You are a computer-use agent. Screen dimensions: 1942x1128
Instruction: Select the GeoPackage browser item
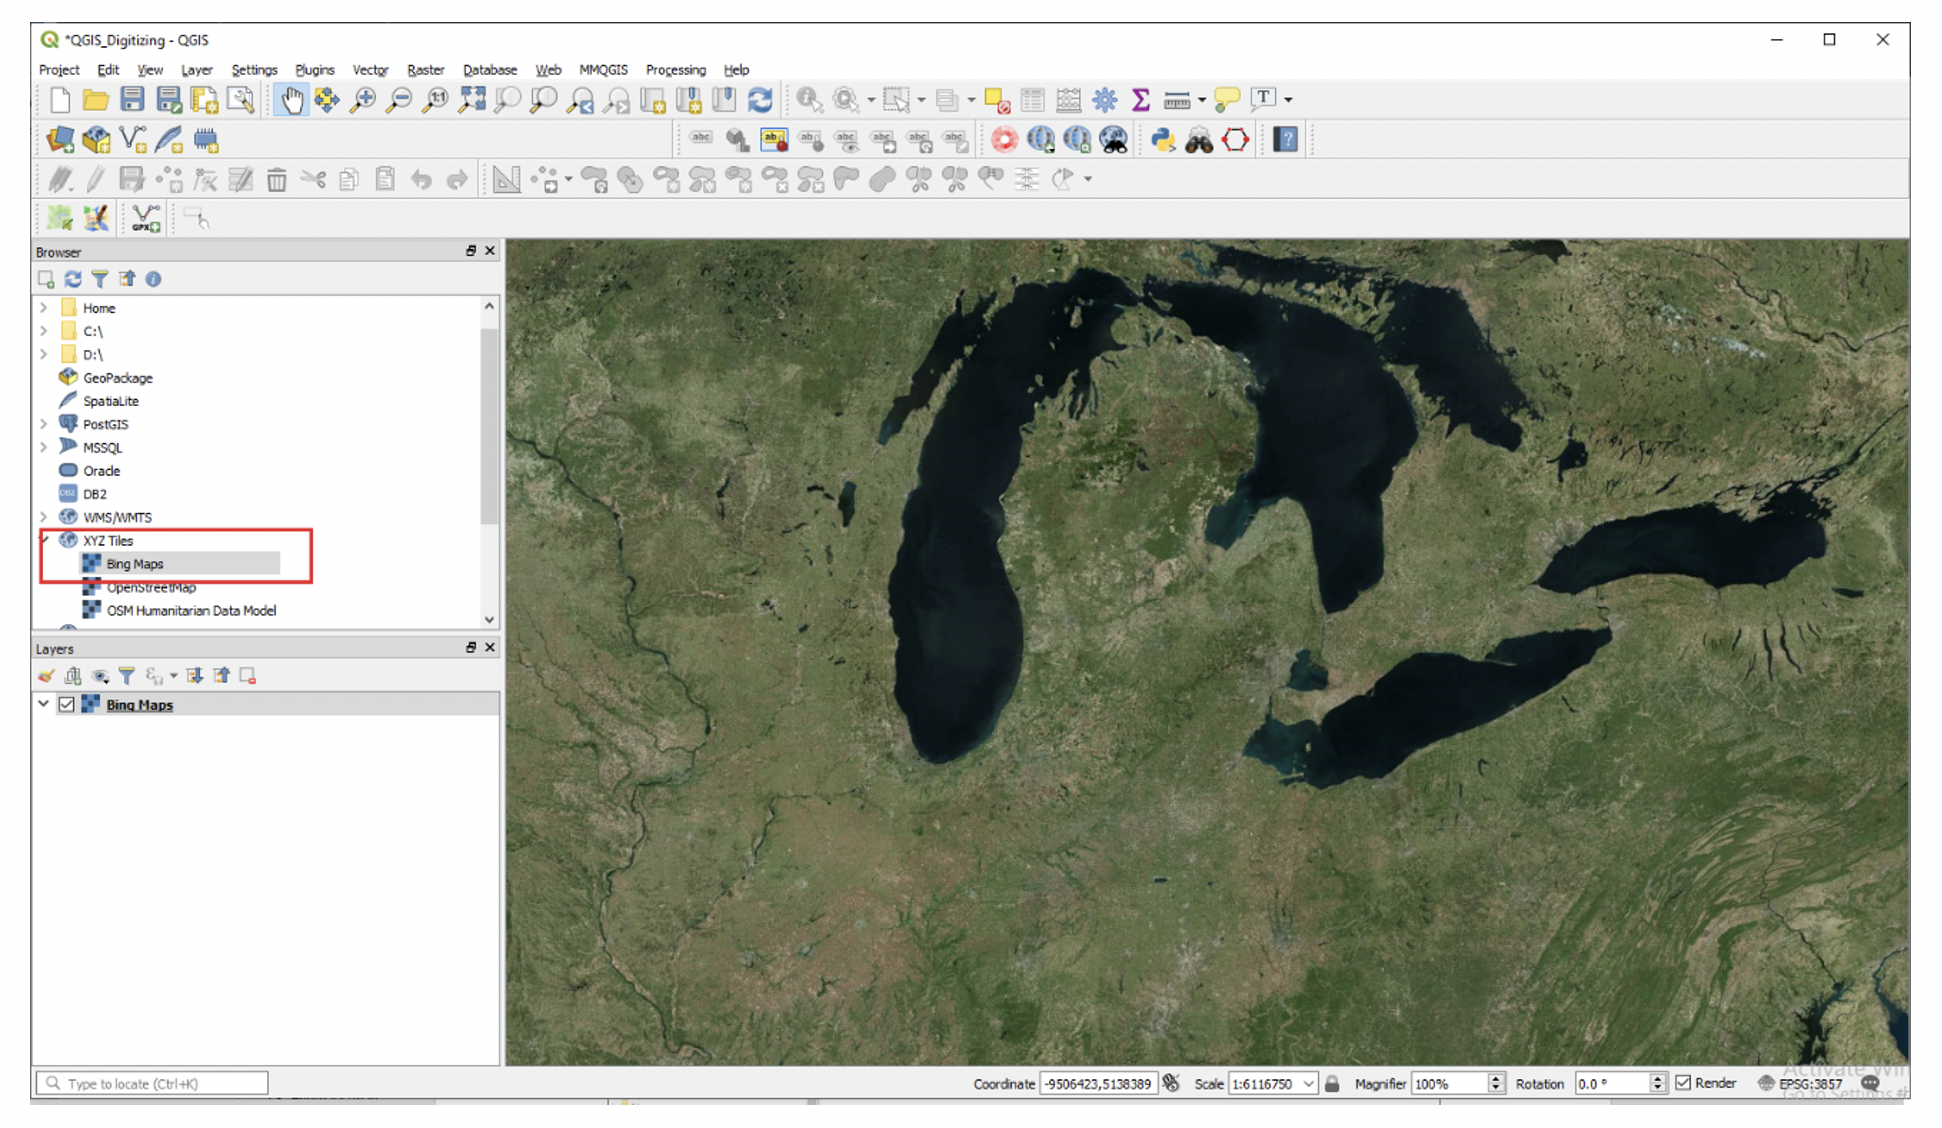[118, 378]
